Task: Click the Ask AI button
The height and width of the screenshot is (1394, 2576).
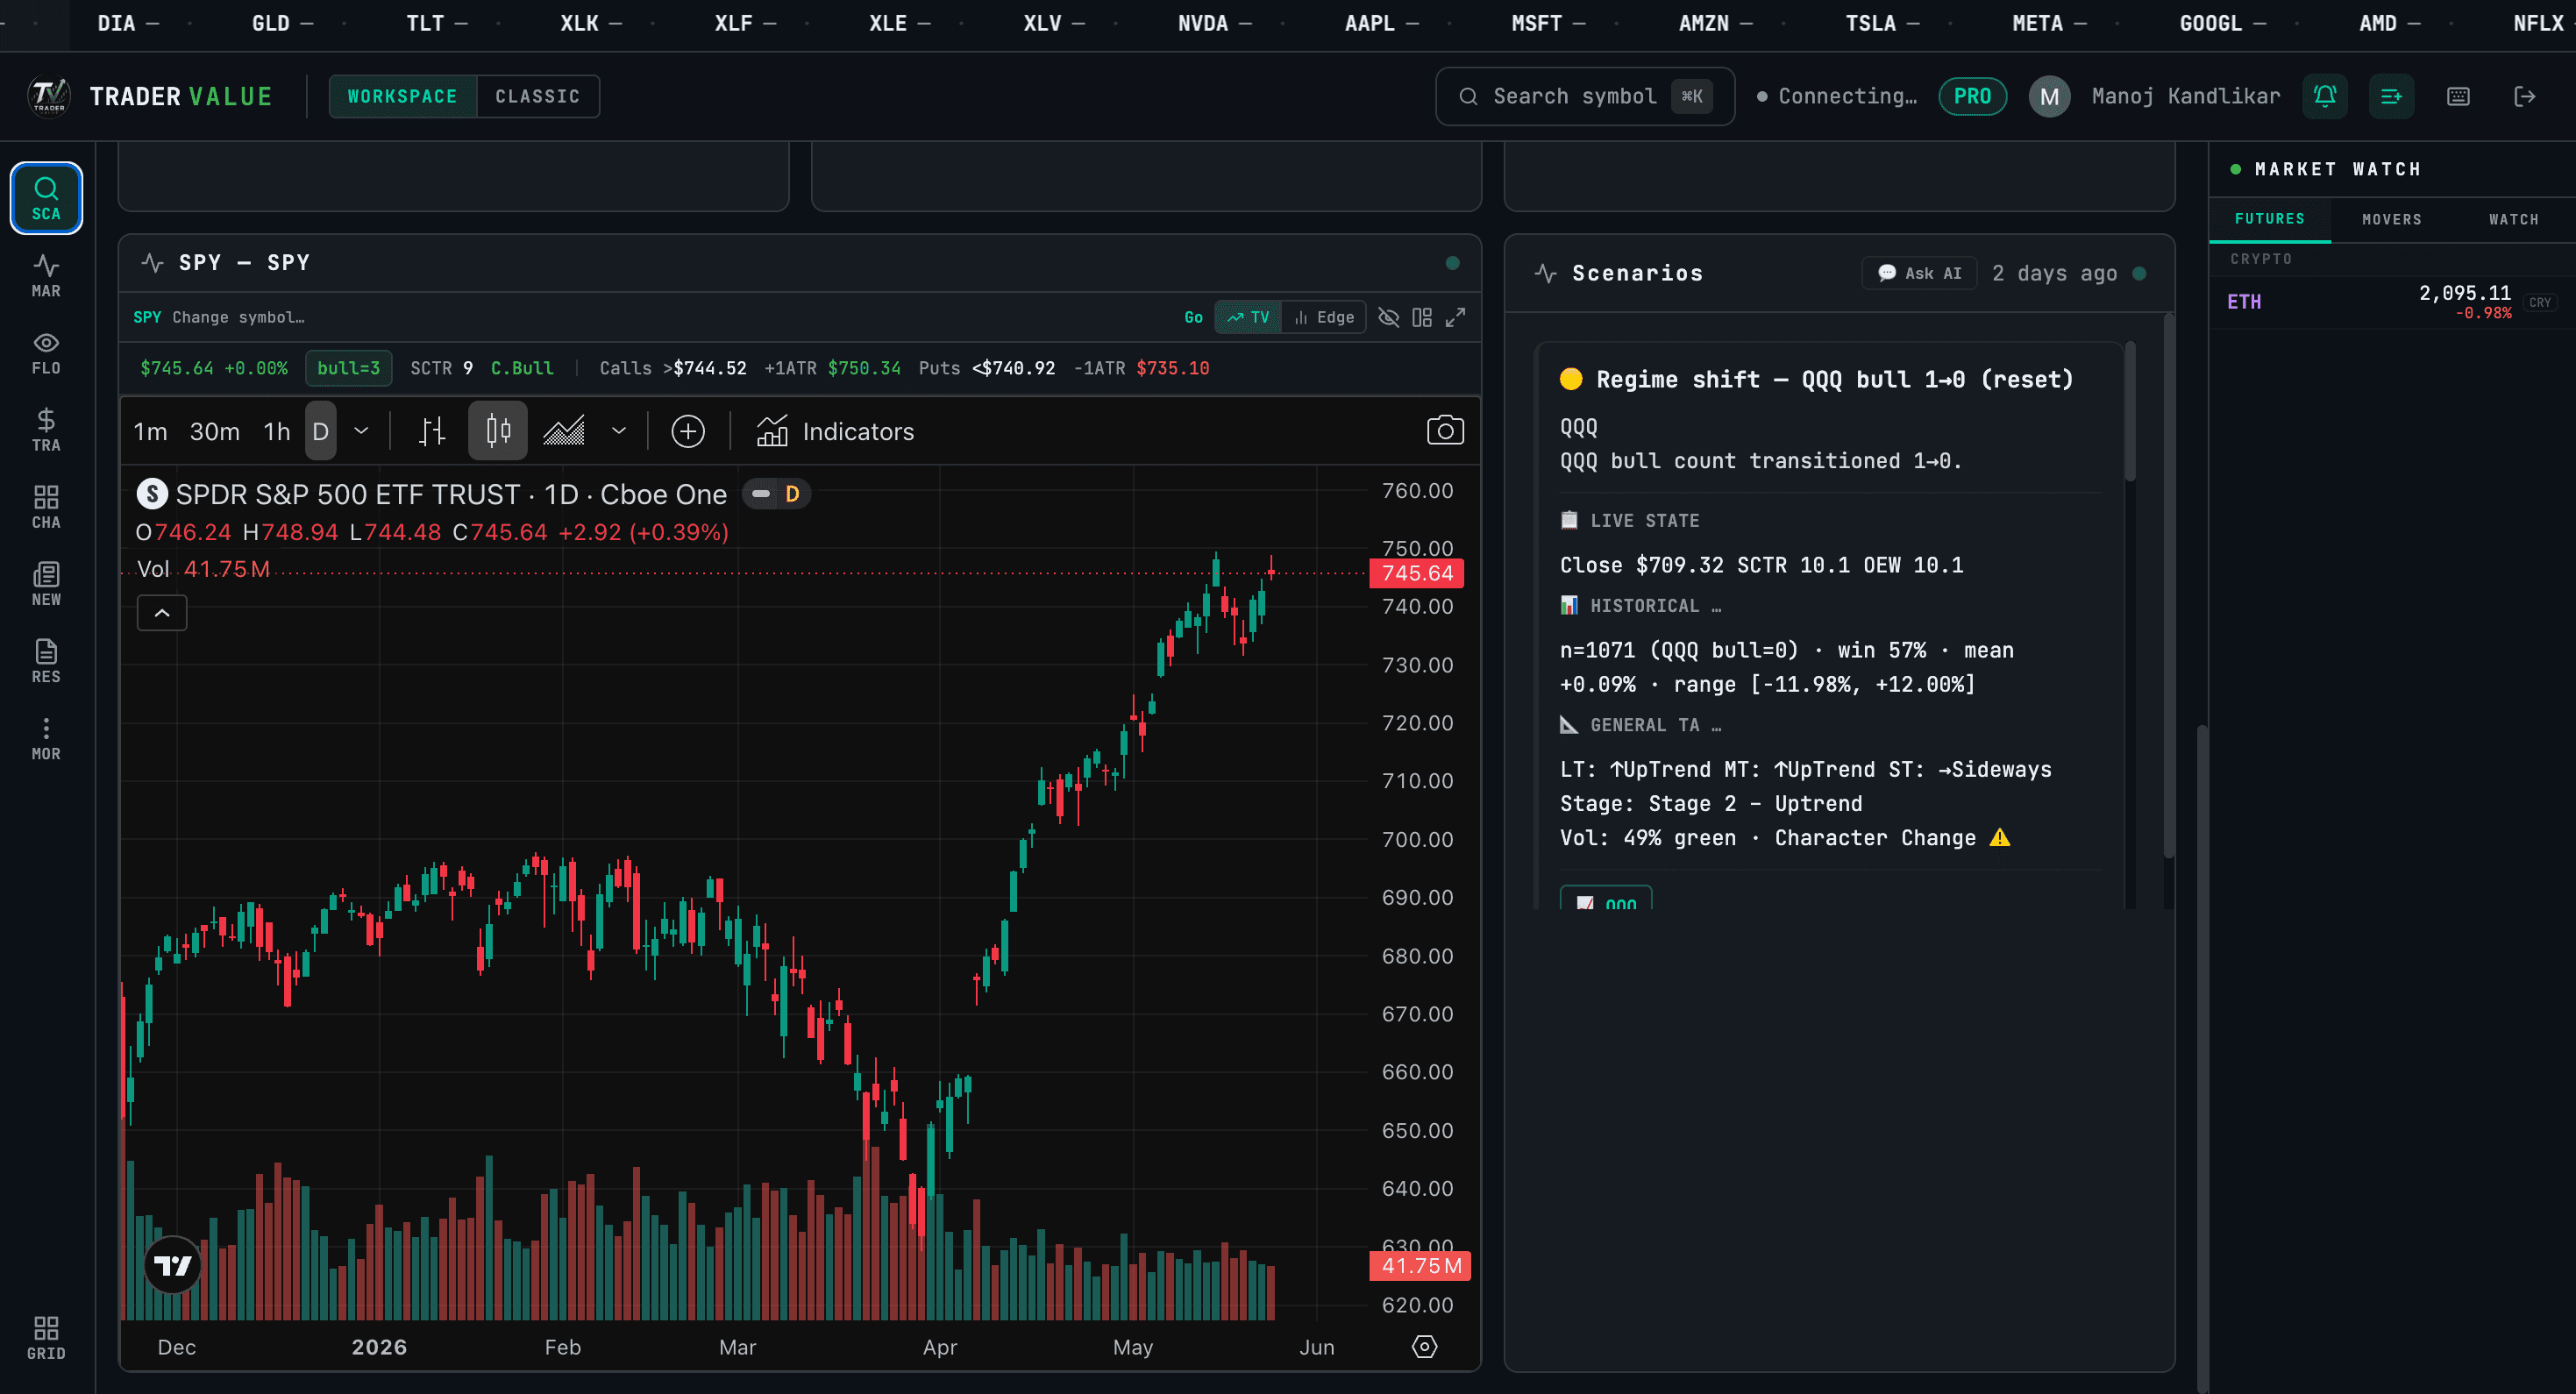Action: click(x=1919, y=273)
